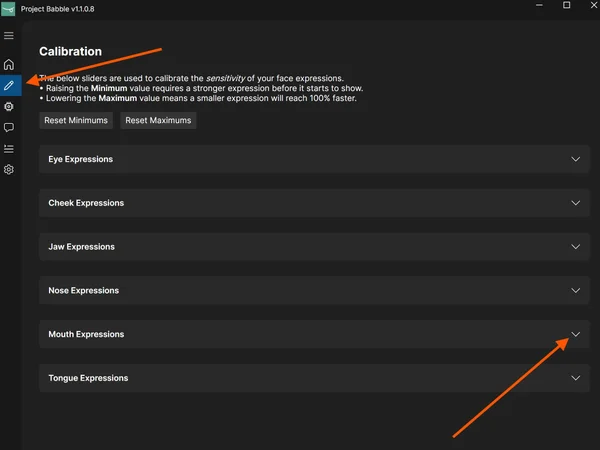This screenshot has height=450, width=600.
Task: Maximize the Project Babble window
Action: (566, 6)
